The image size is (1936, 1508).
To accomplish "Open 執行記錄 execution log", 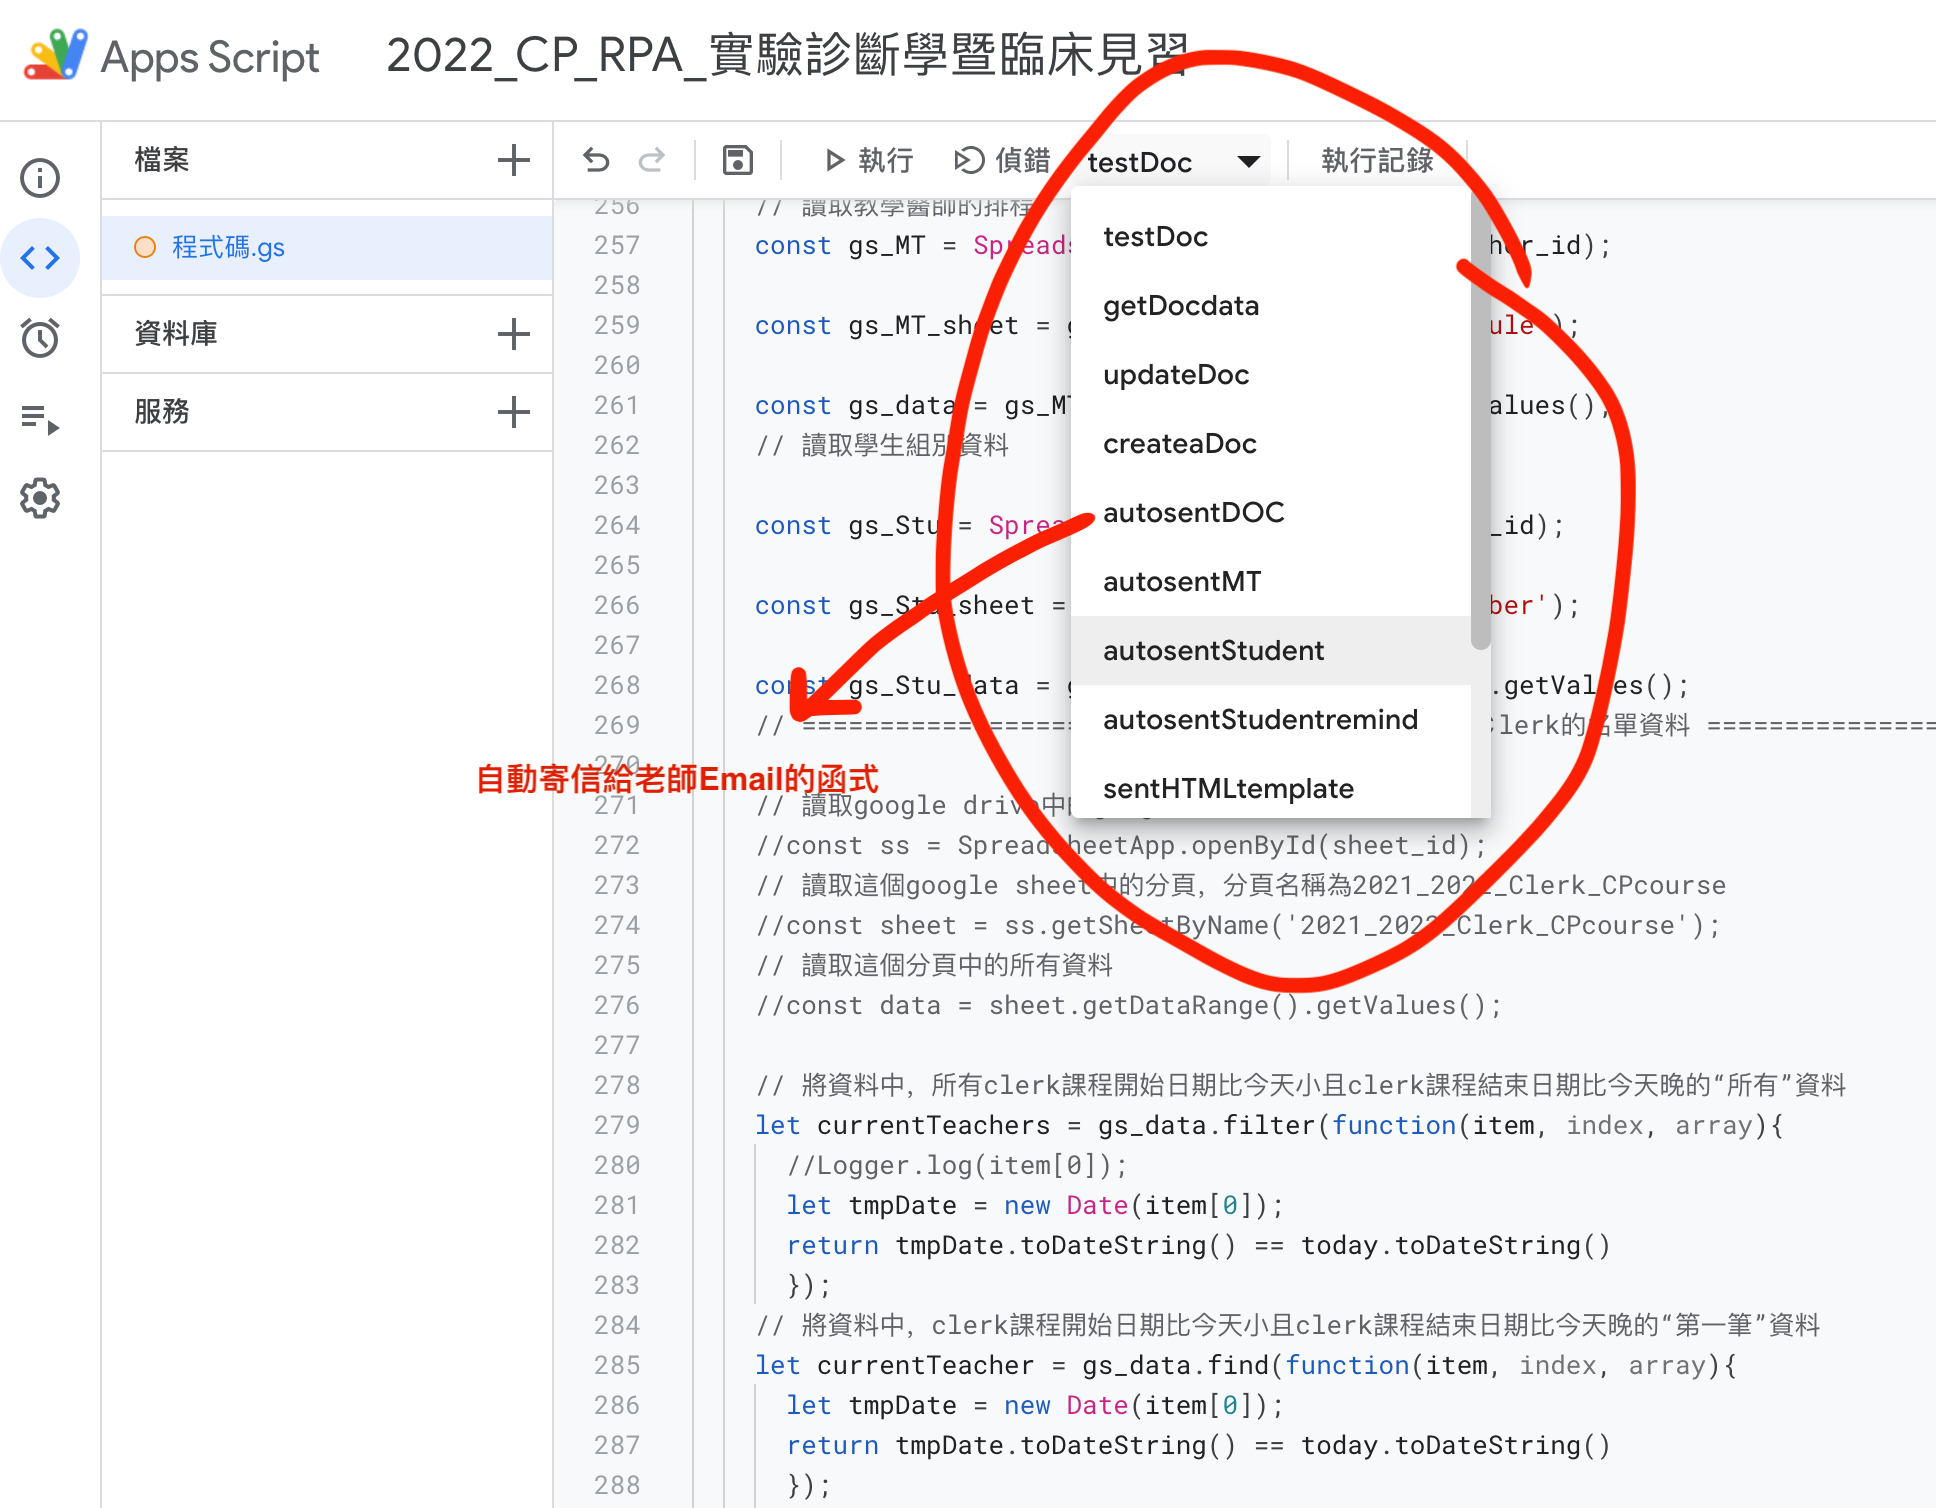I will [x=1376, y=160].
